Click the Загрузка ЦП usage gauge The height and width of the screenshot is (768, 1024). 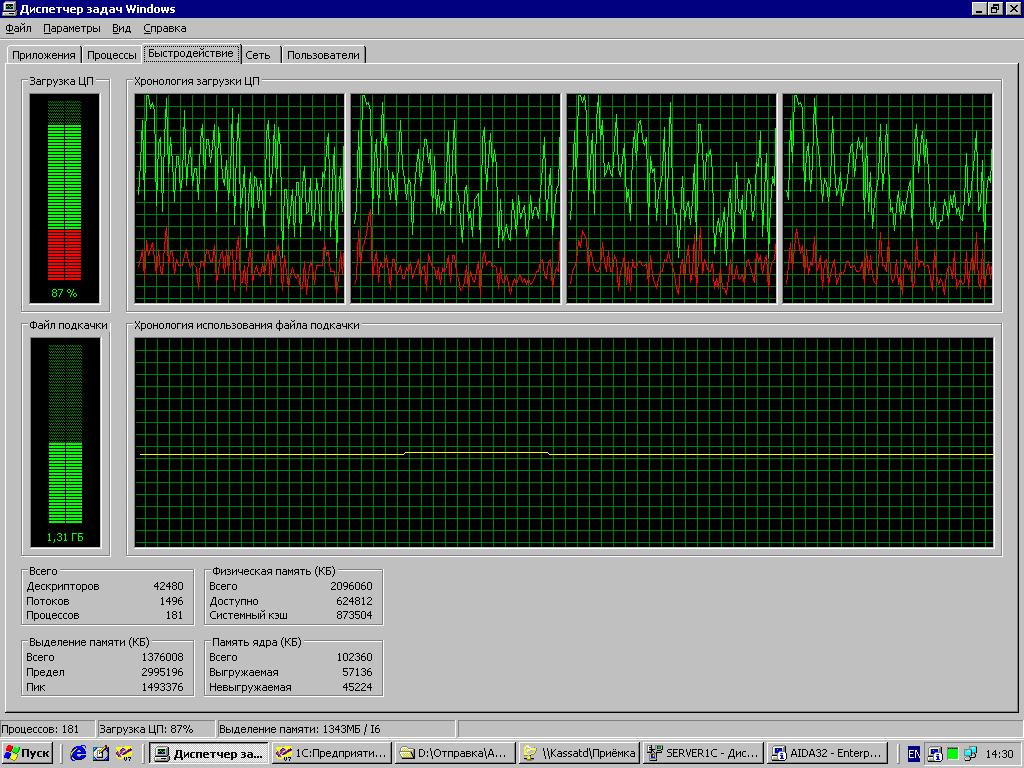[64, 190]
